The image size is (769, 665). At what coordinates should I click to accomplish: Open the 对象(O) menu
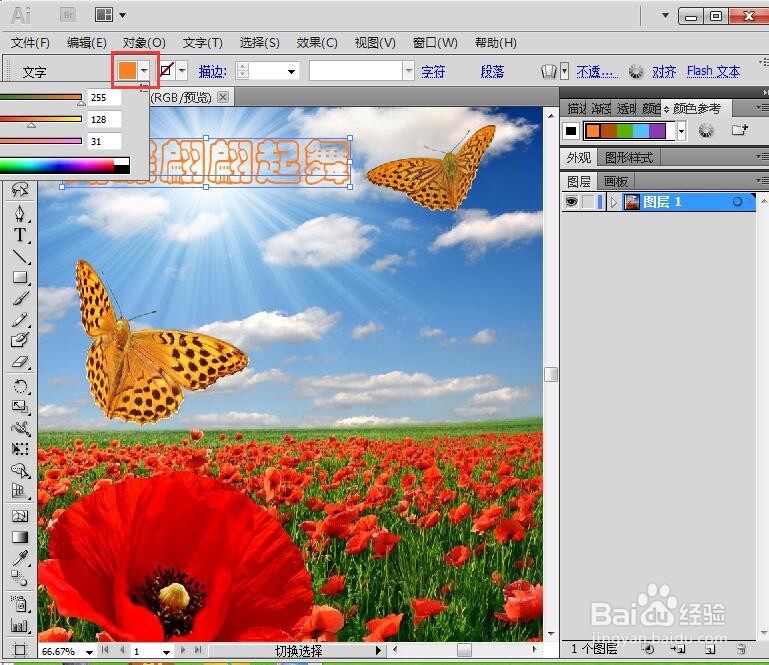click(x=144, y=43)
